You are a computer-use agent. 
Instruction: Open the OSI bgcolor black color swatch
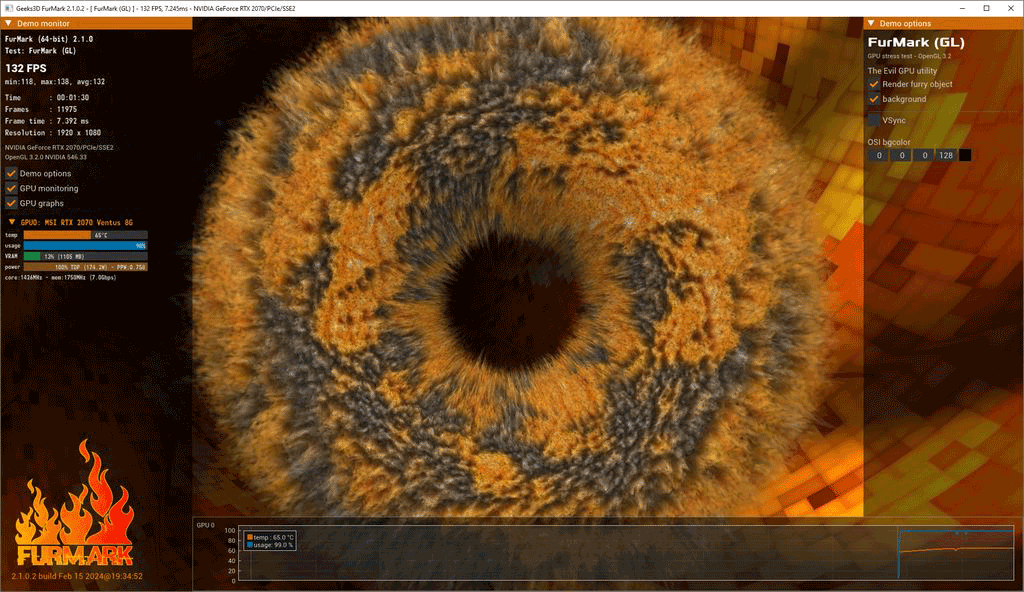pyautogui.click(x=965, y=155)
